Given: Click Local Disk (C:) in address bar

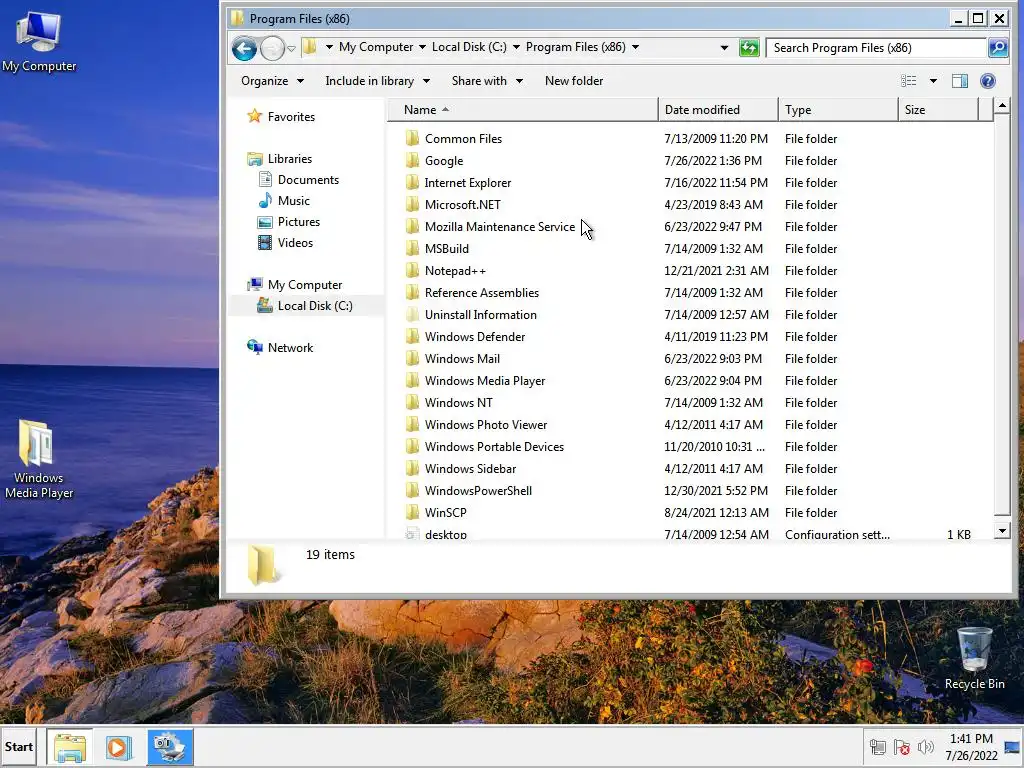Looking at the screenshot, I should 469,47.
